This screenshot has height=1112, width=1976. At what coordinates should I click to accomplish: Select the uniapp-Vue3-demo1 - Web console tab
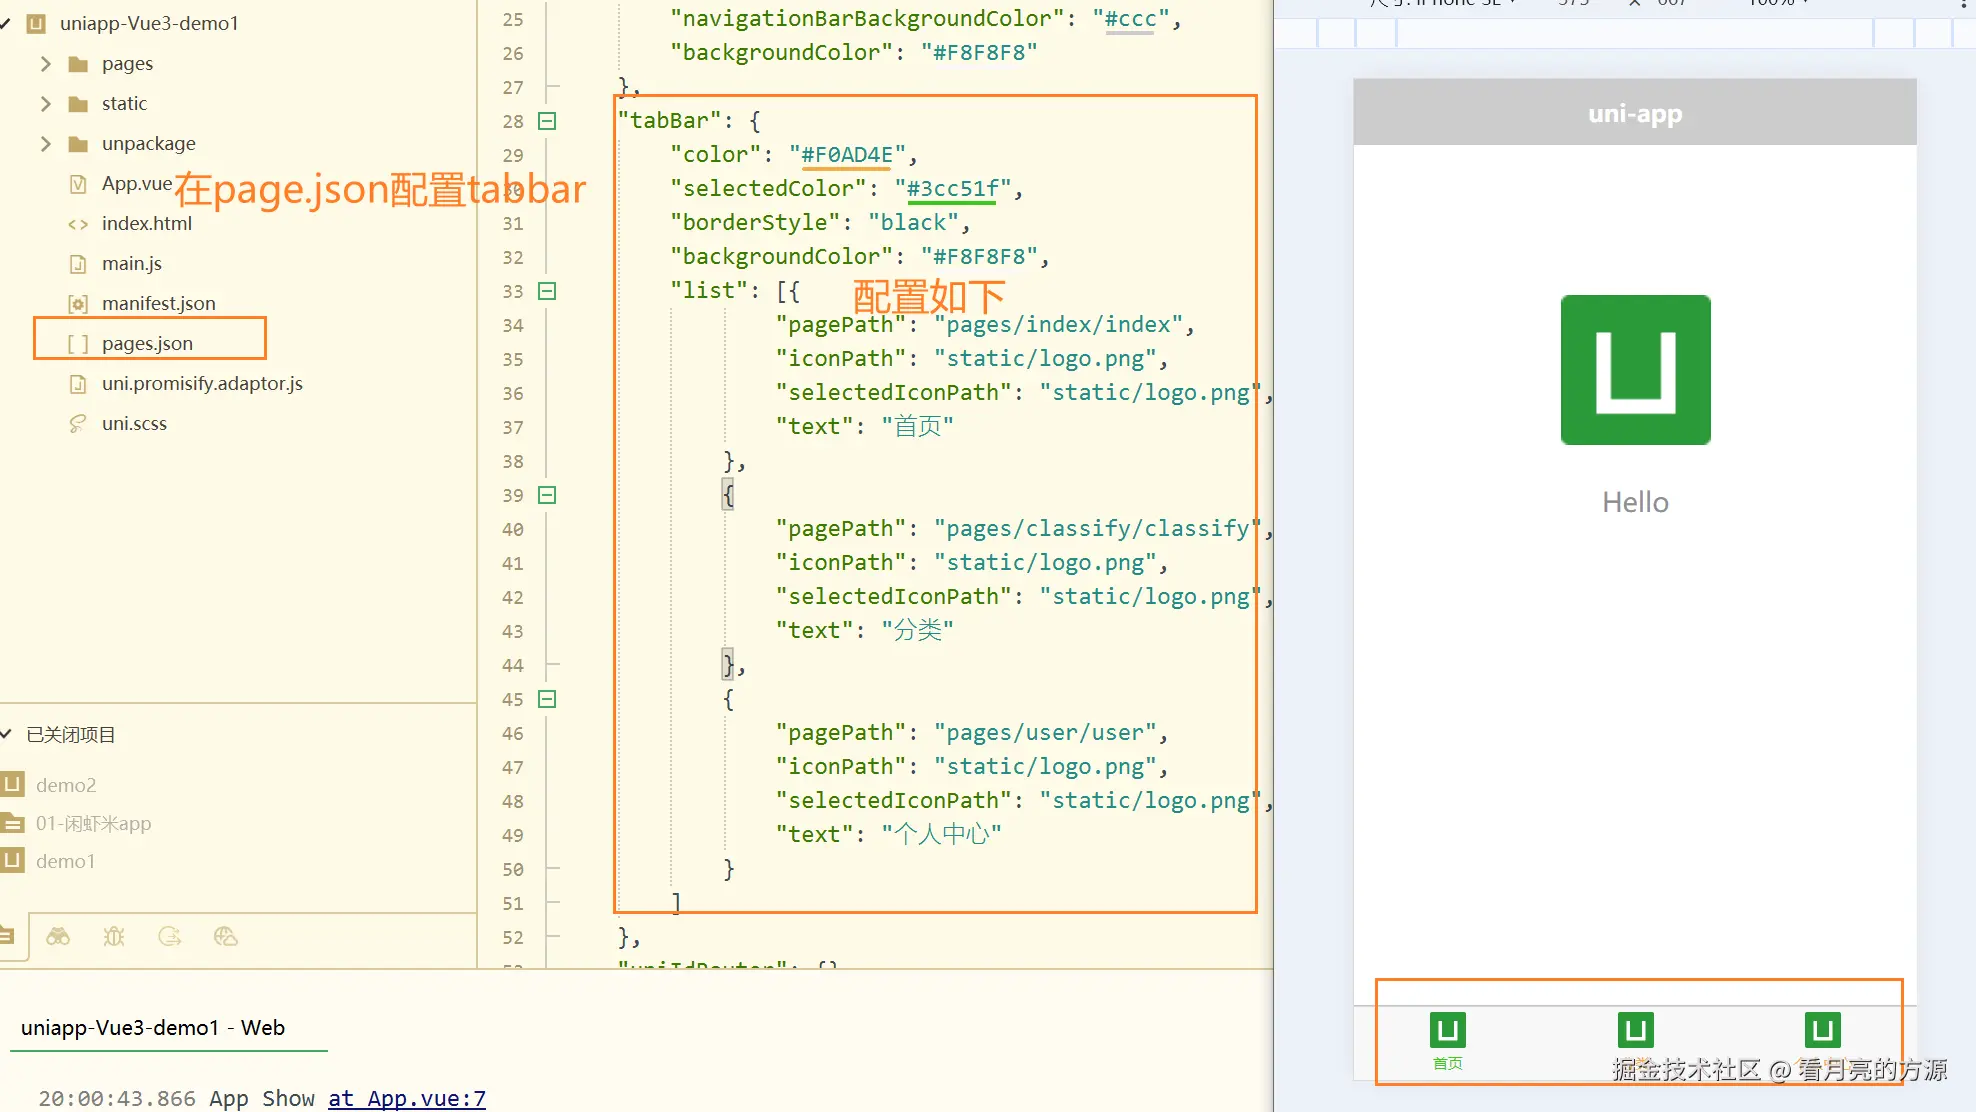pos(153,1028)
